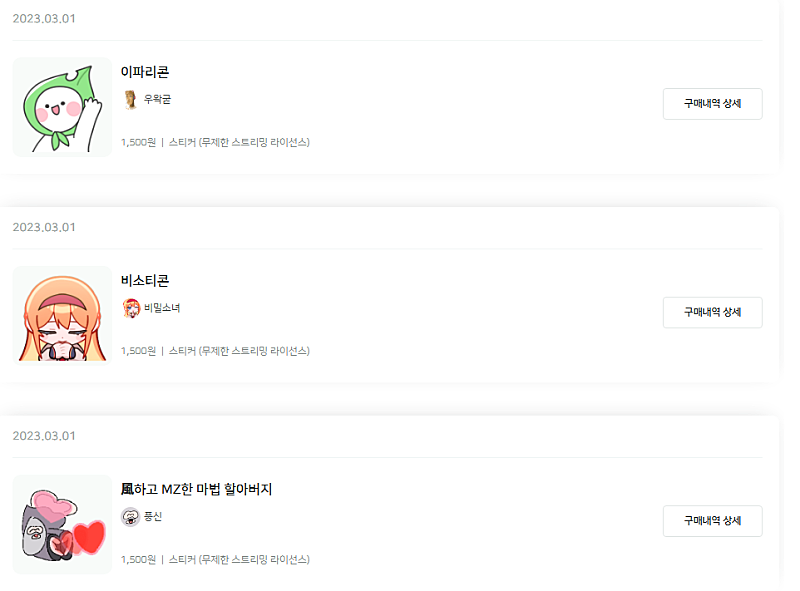Open the 비소티콘 sticker title

pos(145,281)
